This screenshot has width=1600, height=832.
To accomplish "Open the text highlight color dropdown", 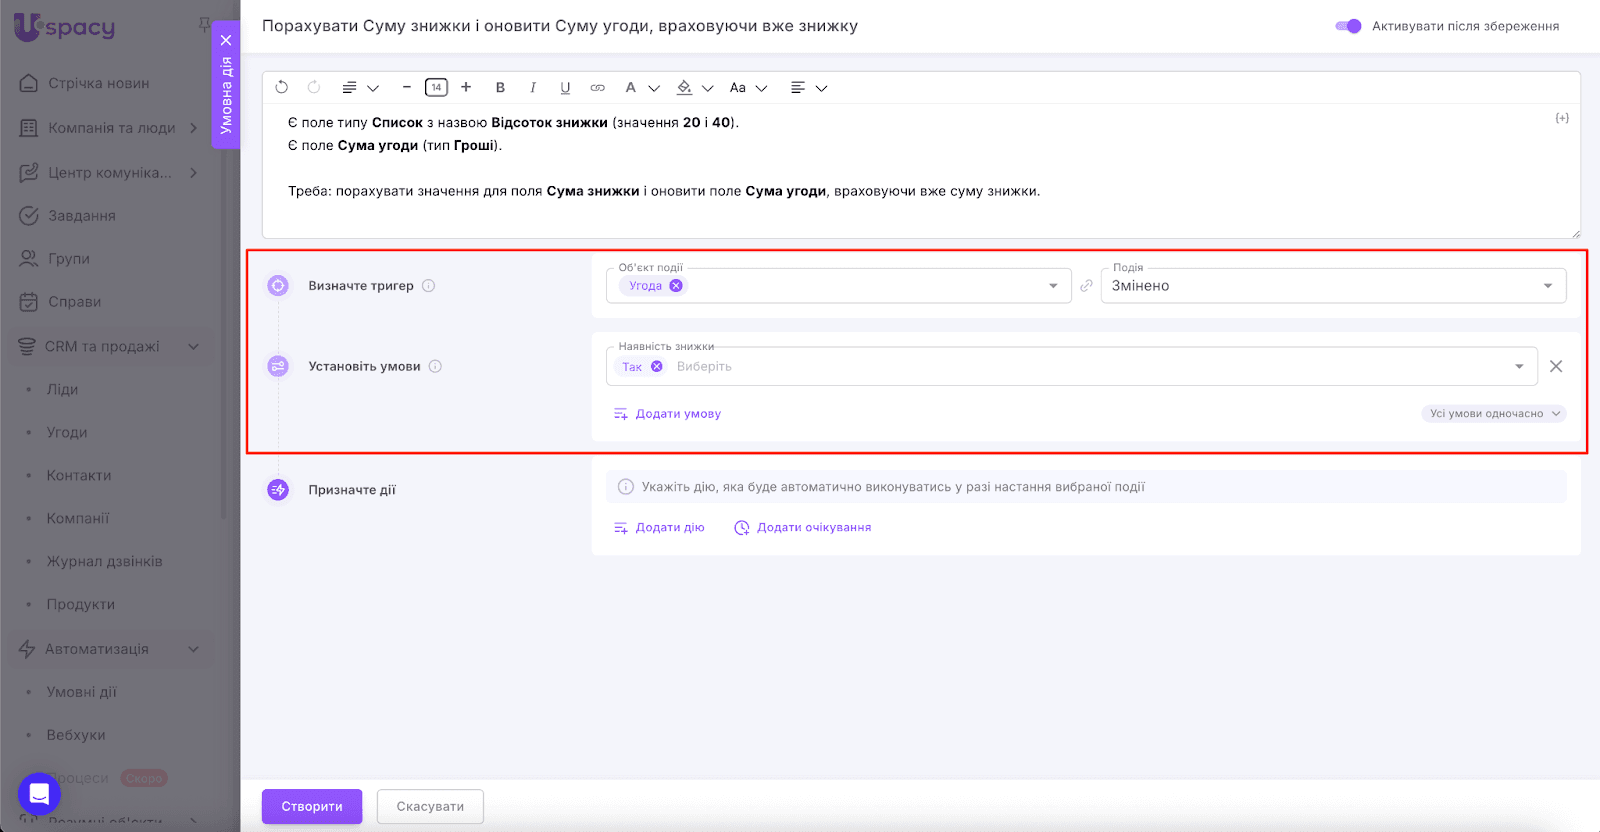I will (x=708, y=88).
